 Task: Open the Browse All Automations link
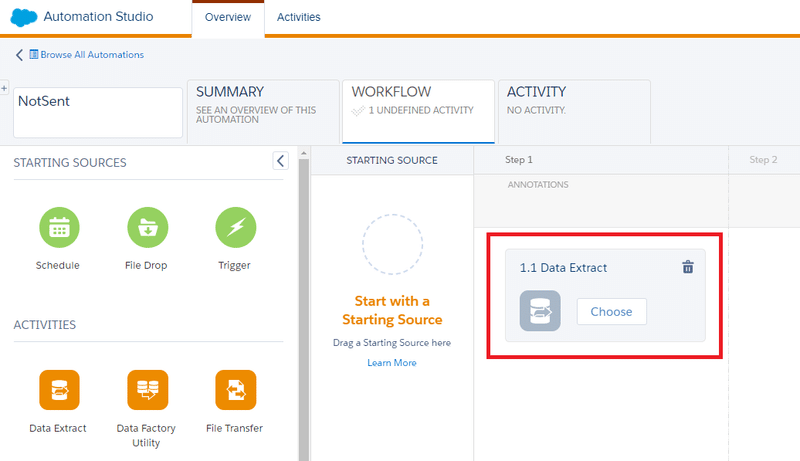pos(92,55)
